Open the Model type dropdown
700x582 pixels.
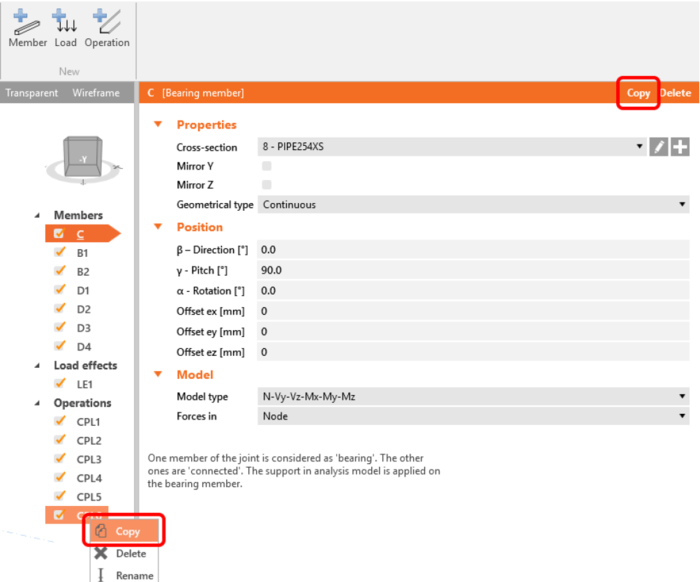[473, 396]
